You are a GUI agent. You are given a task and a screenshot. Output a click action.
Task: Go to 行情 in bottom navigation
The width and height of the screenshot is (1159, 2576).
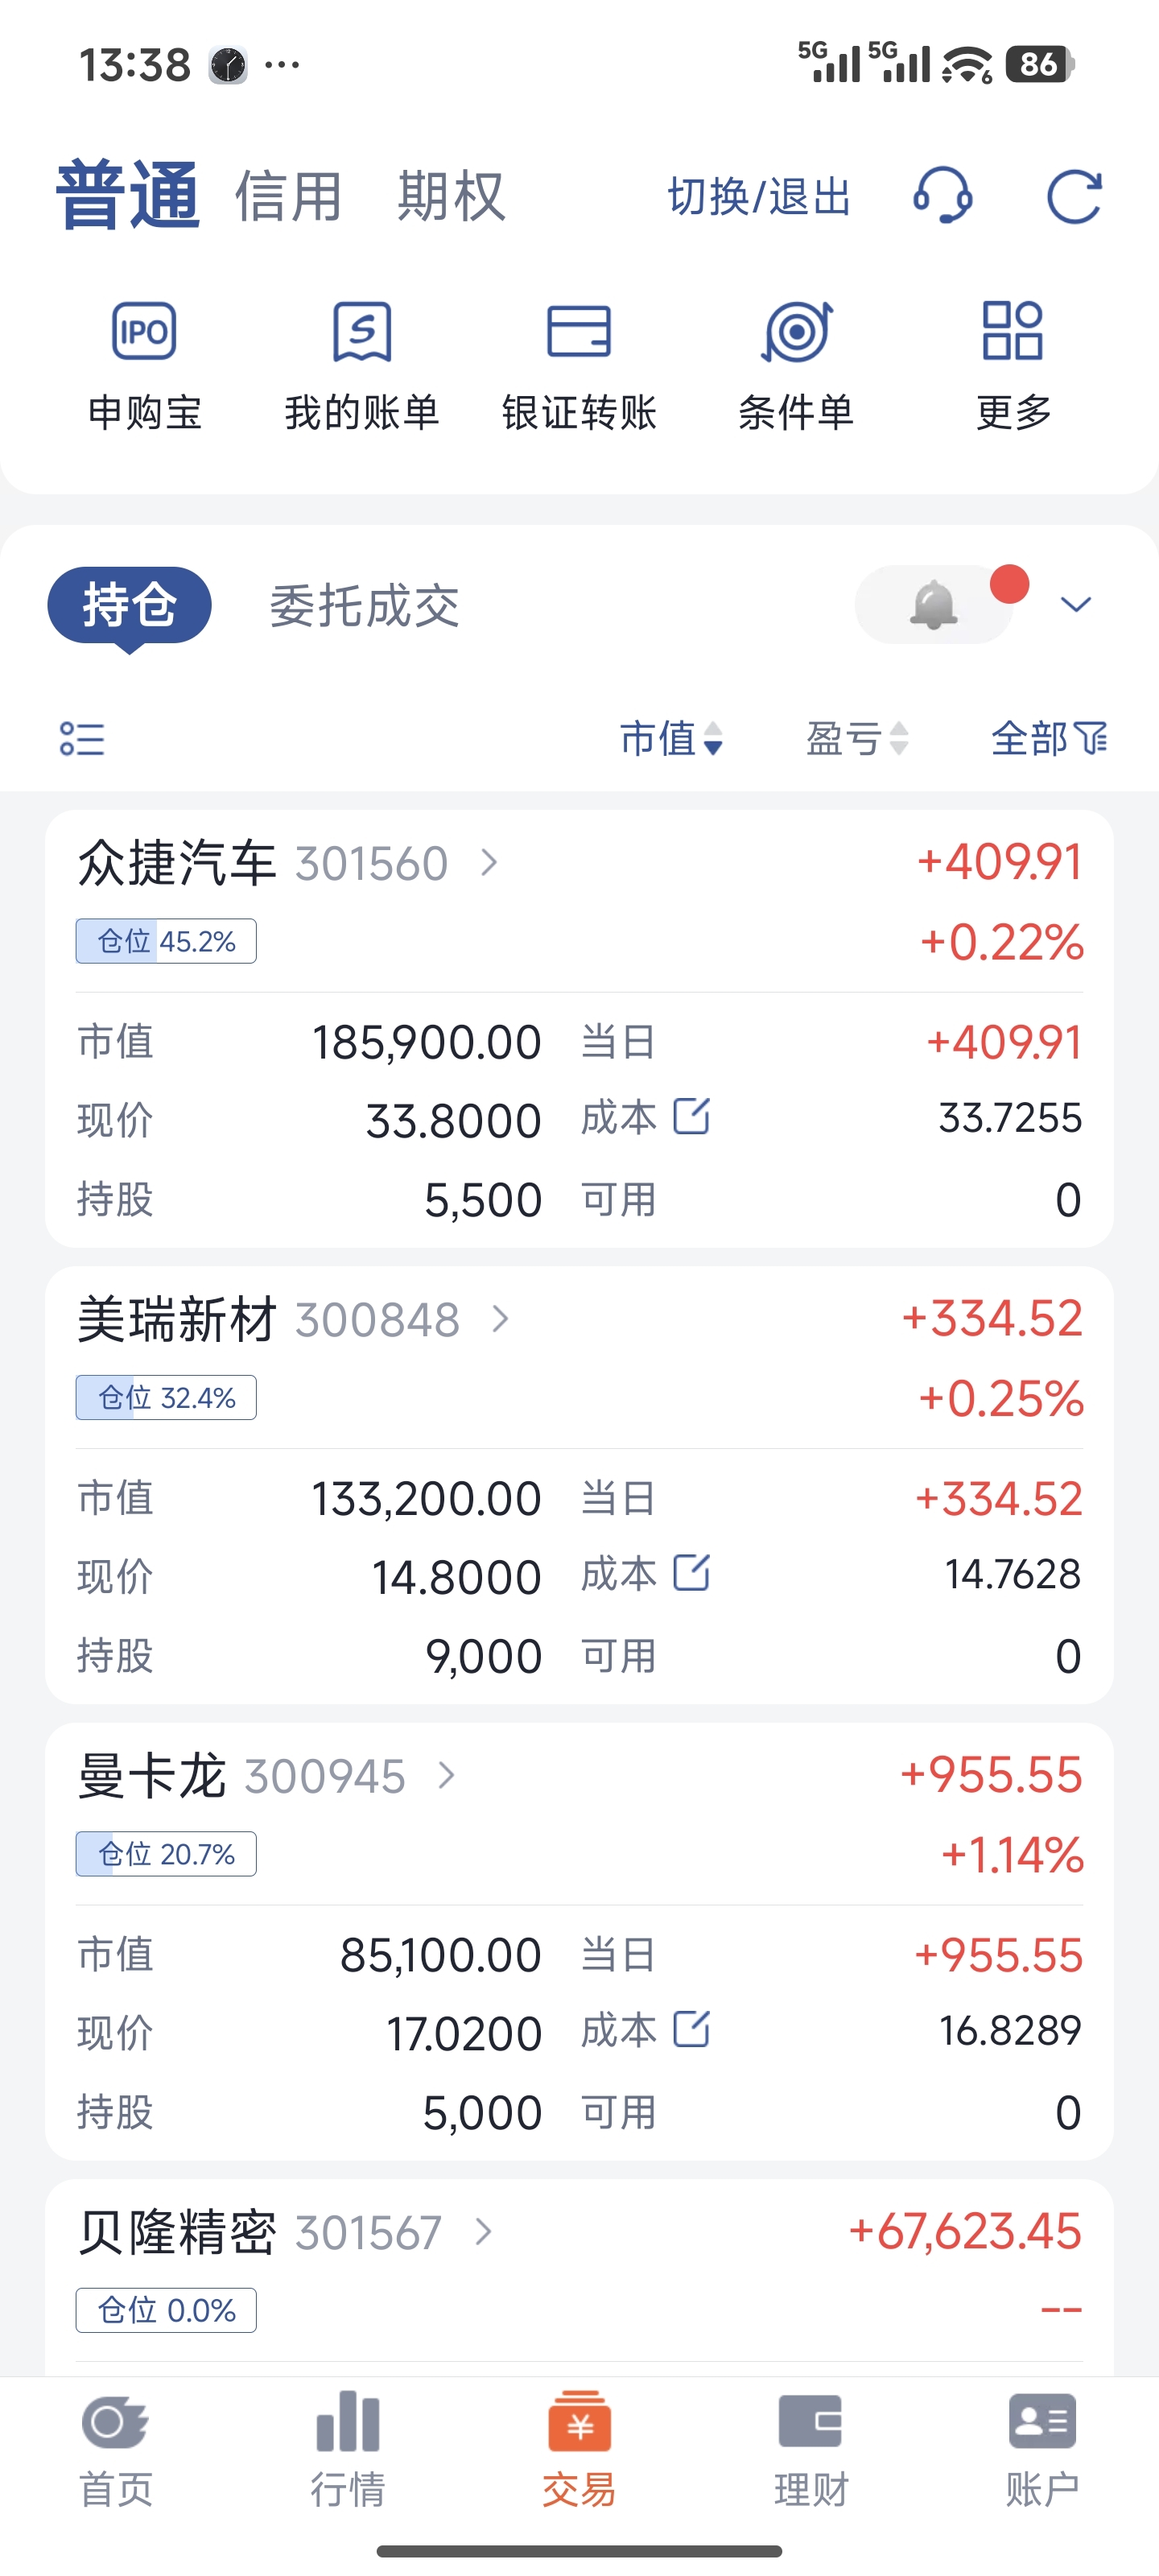(347, 2448)
